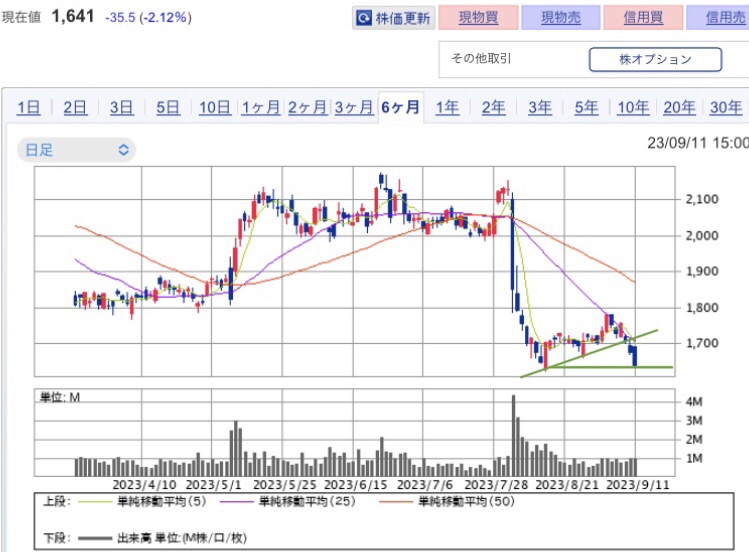Open the 日足 candle interval dropdown

tap(76, 150)
